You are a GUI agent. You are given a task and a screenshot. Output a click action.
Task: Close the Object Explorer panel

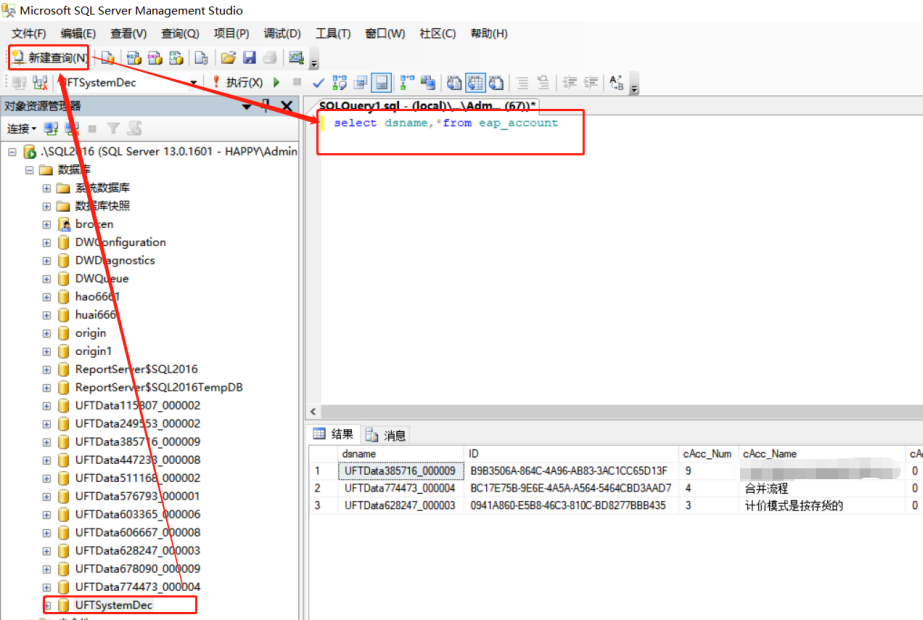[286, 106]
